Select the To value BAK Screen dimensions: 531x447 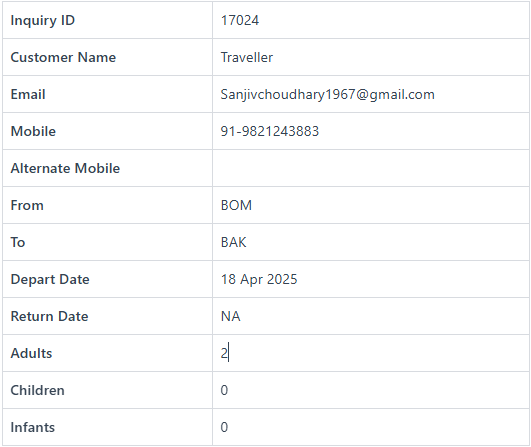pos(233,242)
